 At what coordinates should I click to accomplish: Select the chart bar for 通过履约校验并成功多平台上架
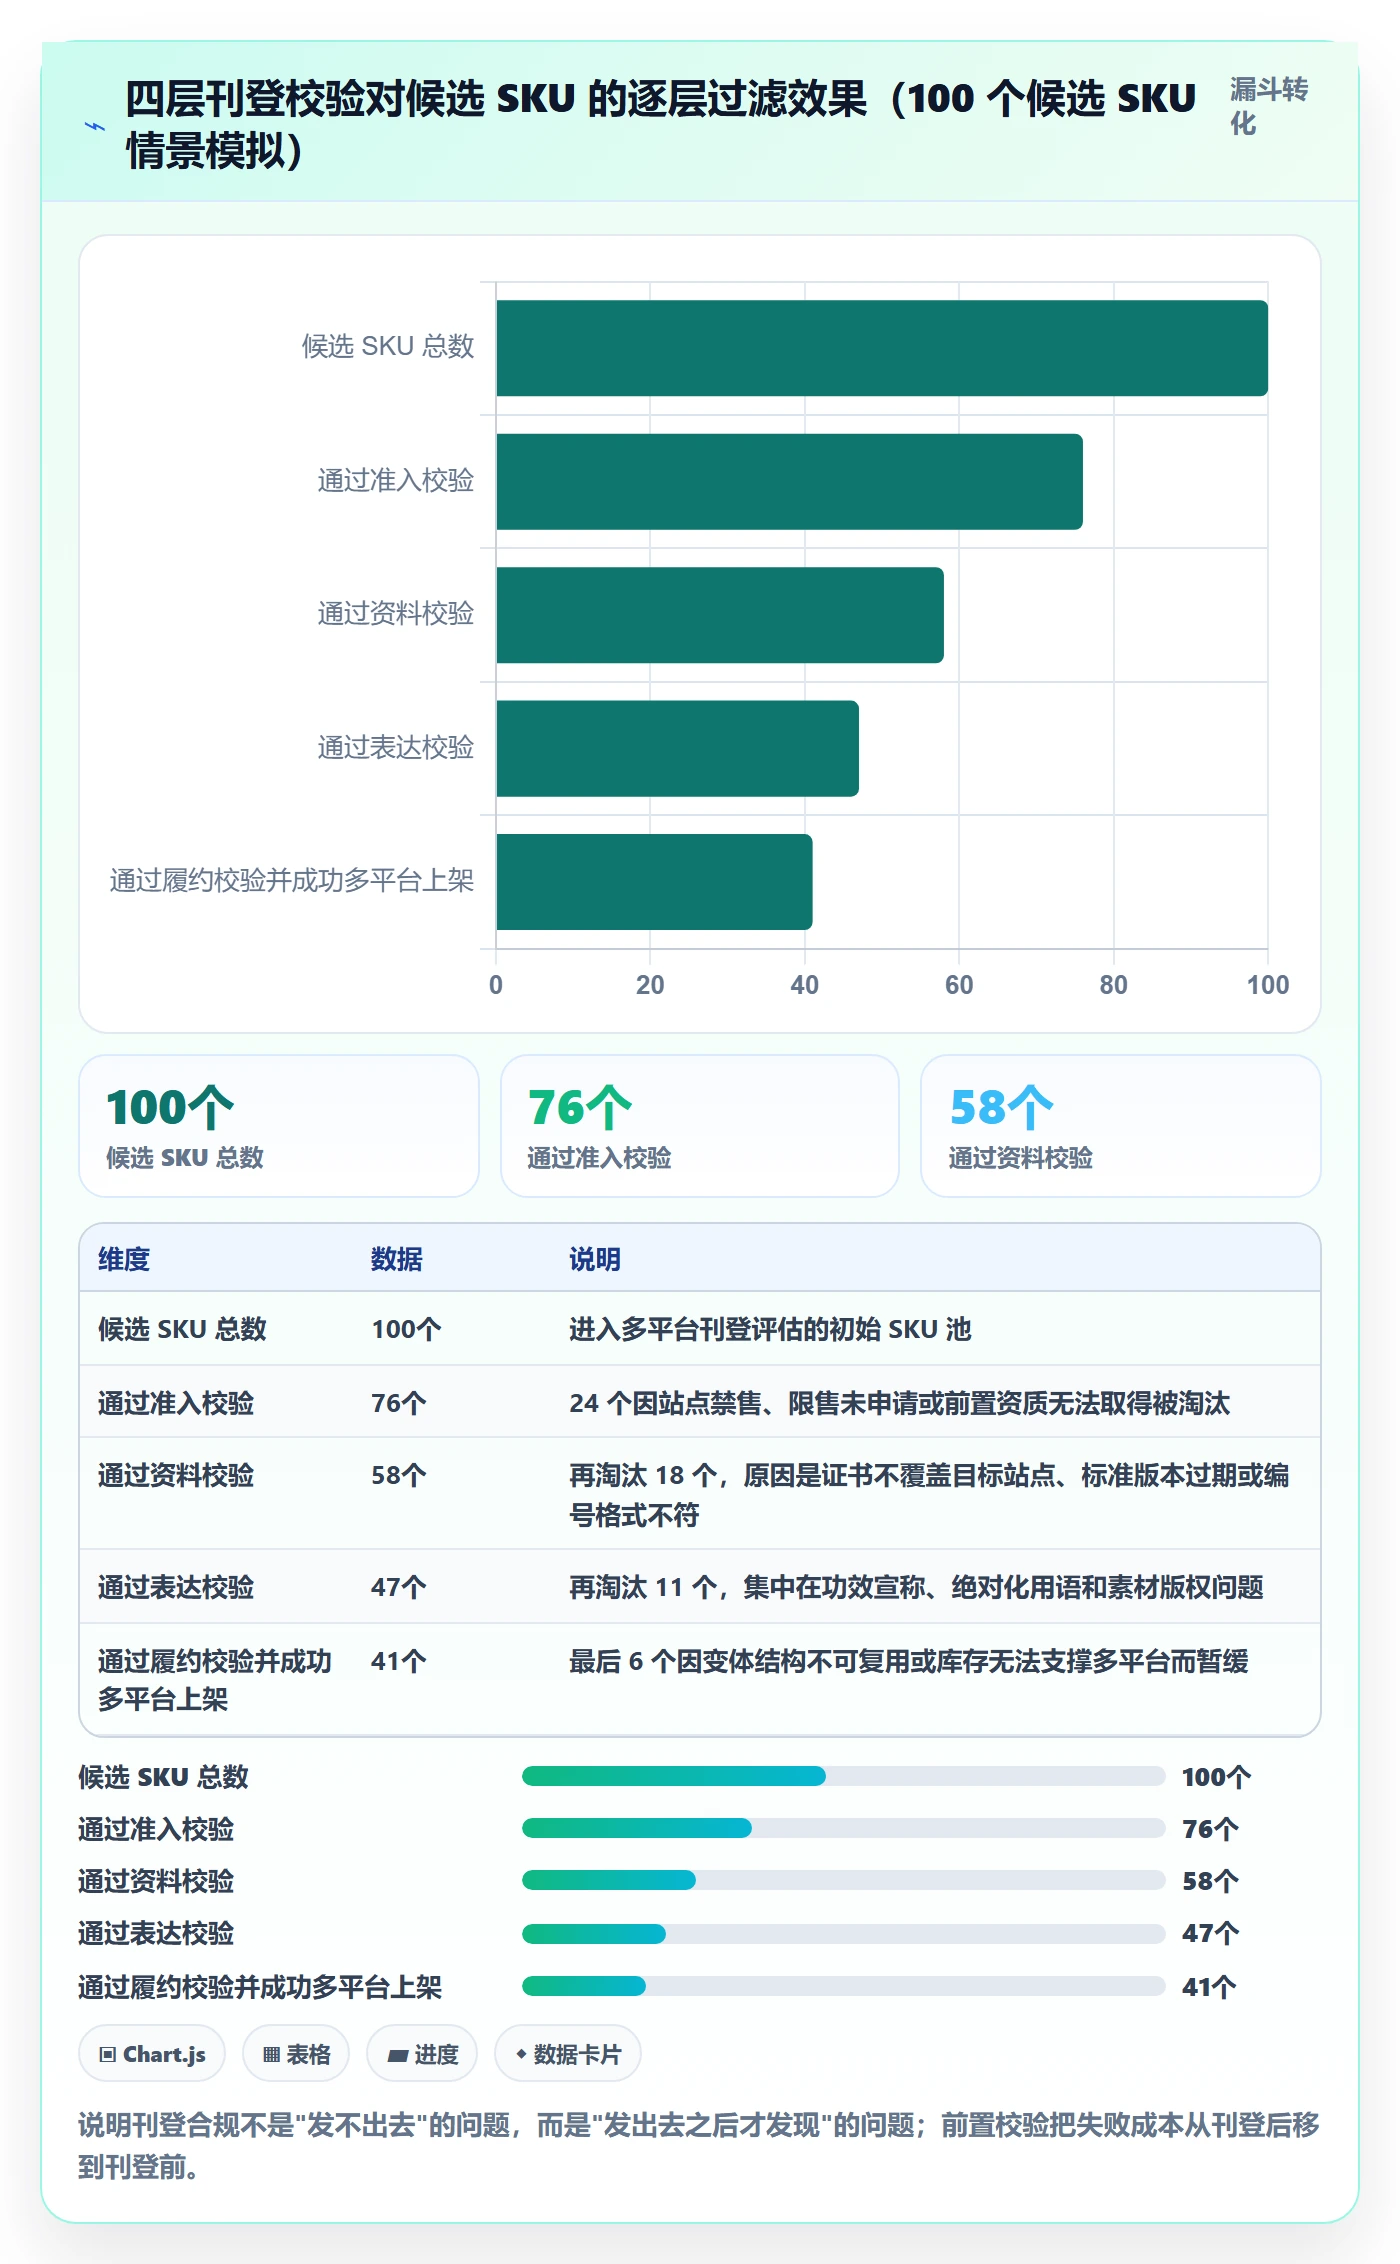[x=655, y=882]
